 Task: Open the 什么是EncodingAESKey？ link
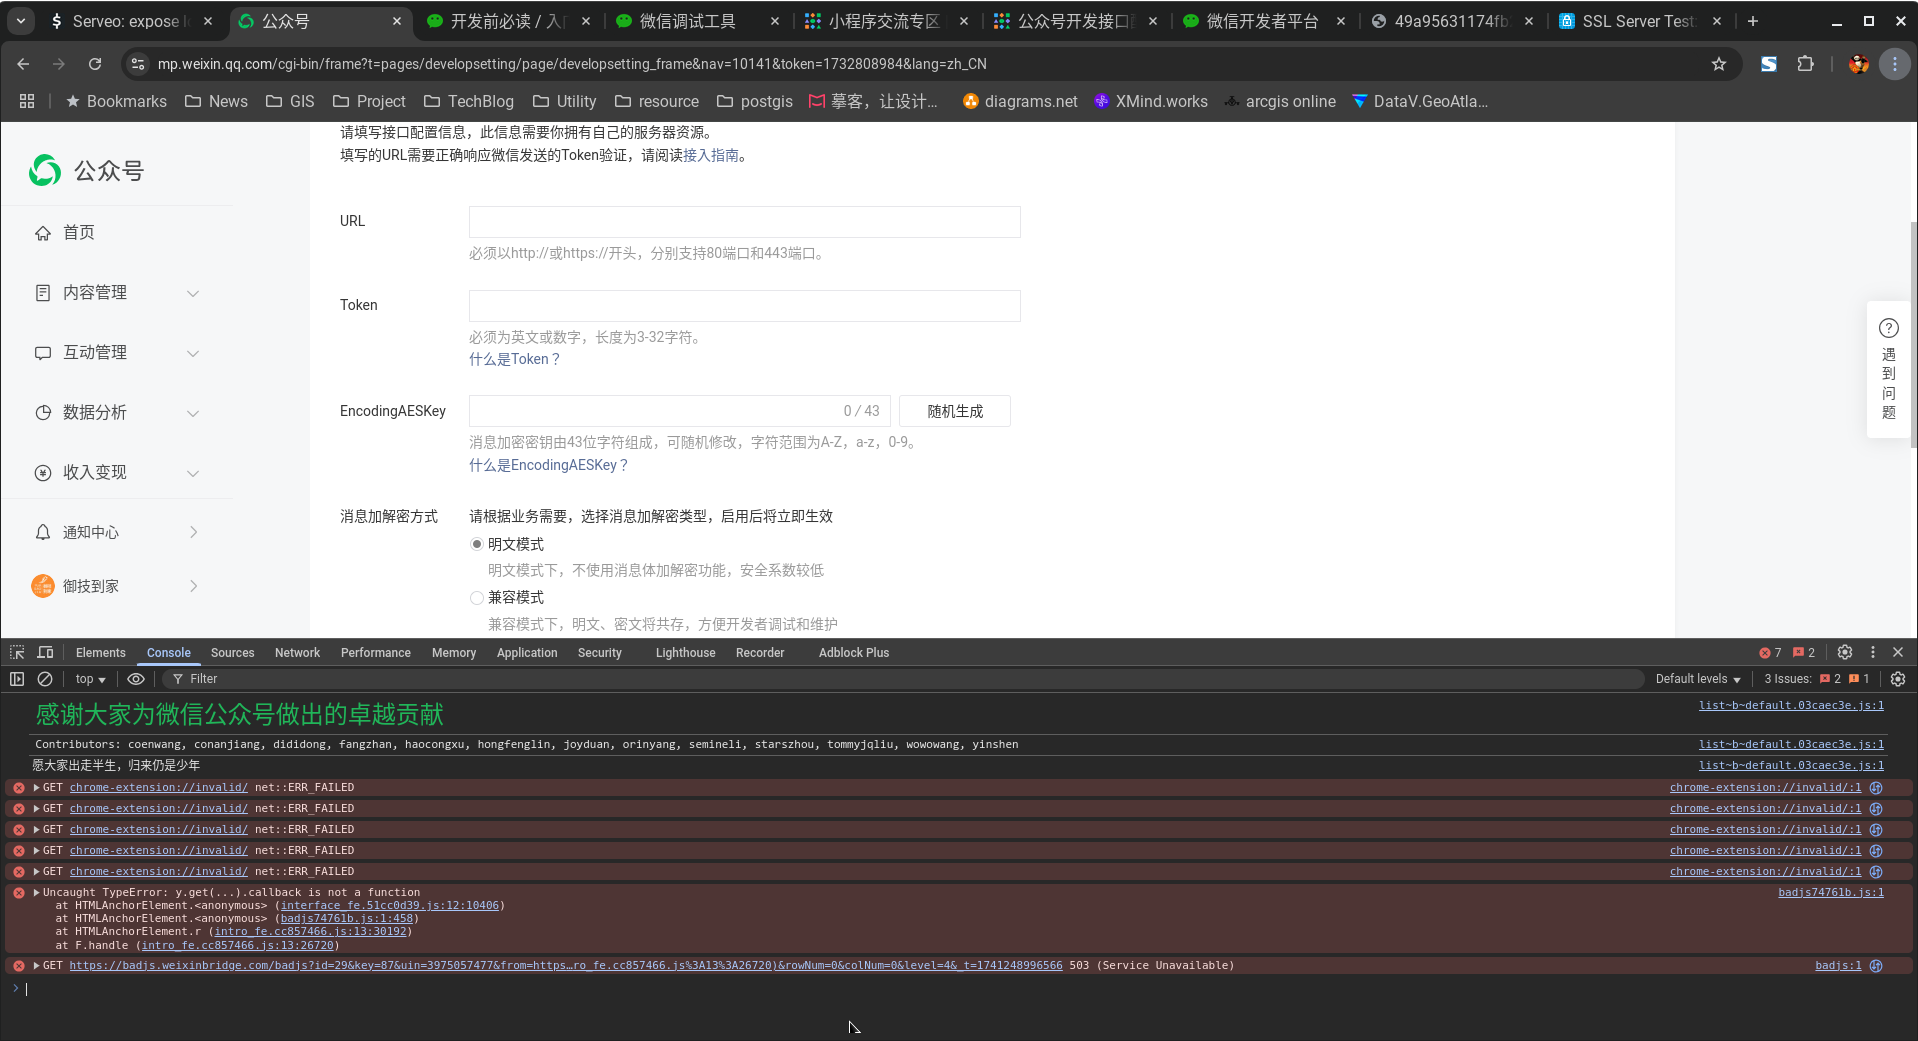coord(548,465)
